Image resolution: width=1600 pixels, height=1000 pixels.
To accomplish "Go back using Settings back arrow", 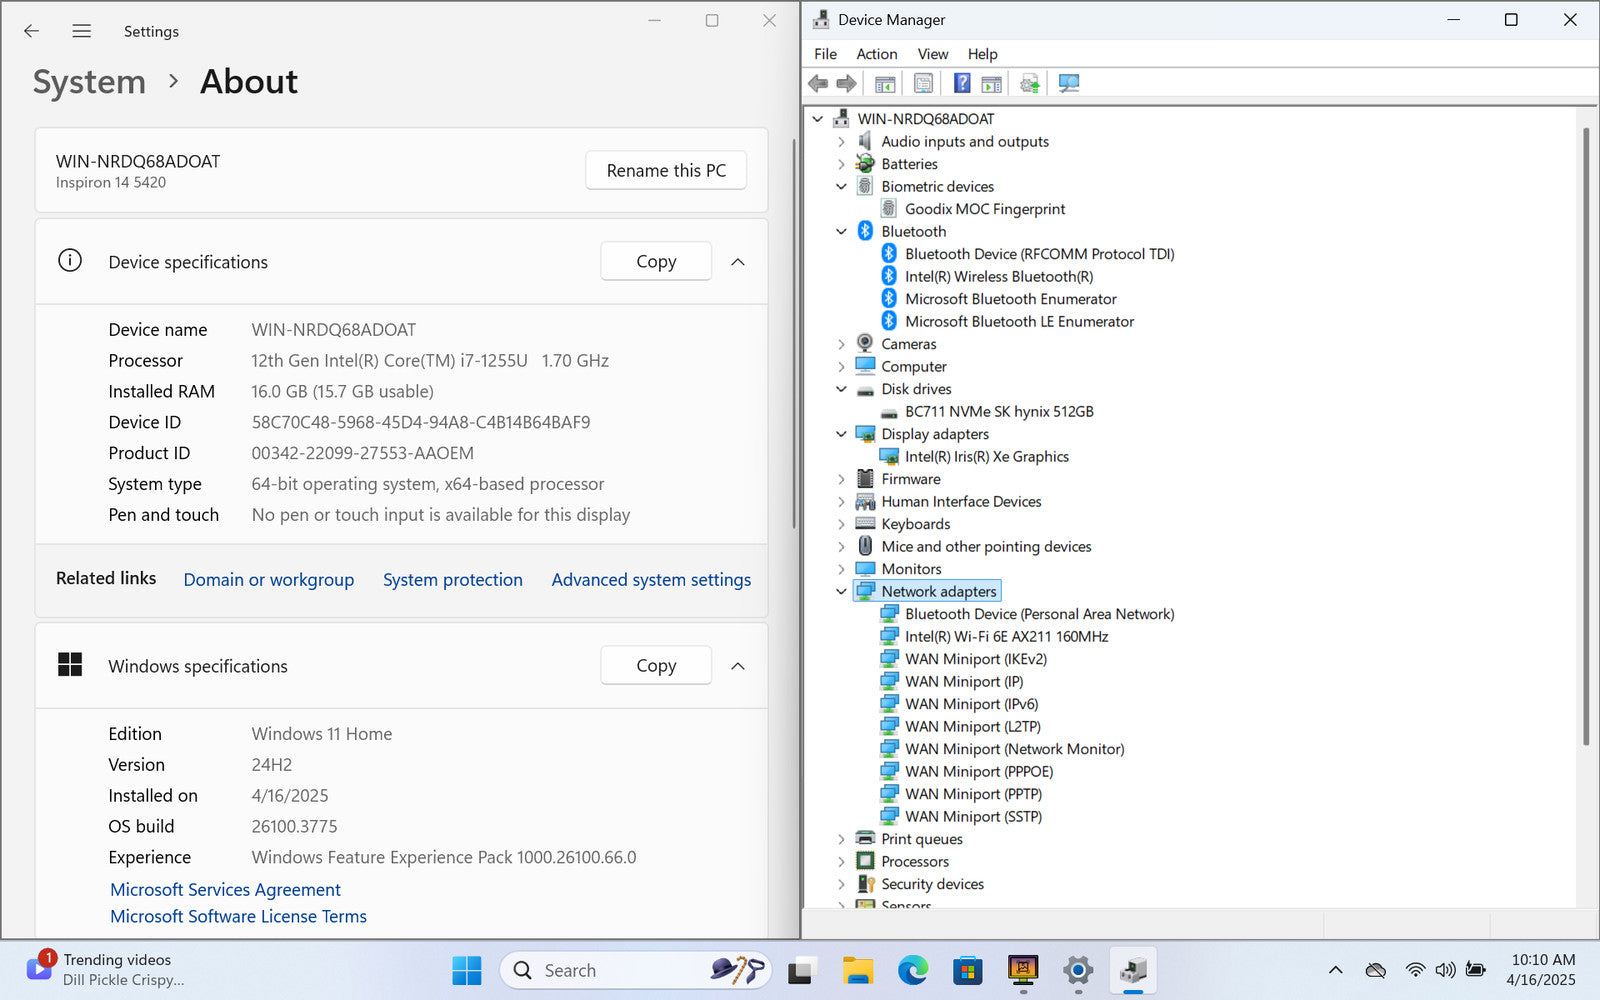I will pos(32,31).
